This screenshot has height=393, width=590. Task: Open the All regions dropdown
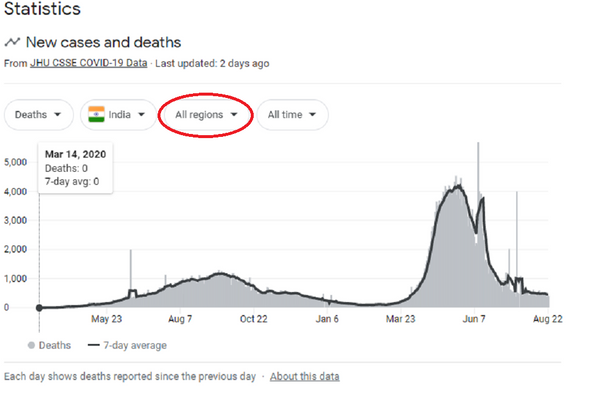pos(206,114)
